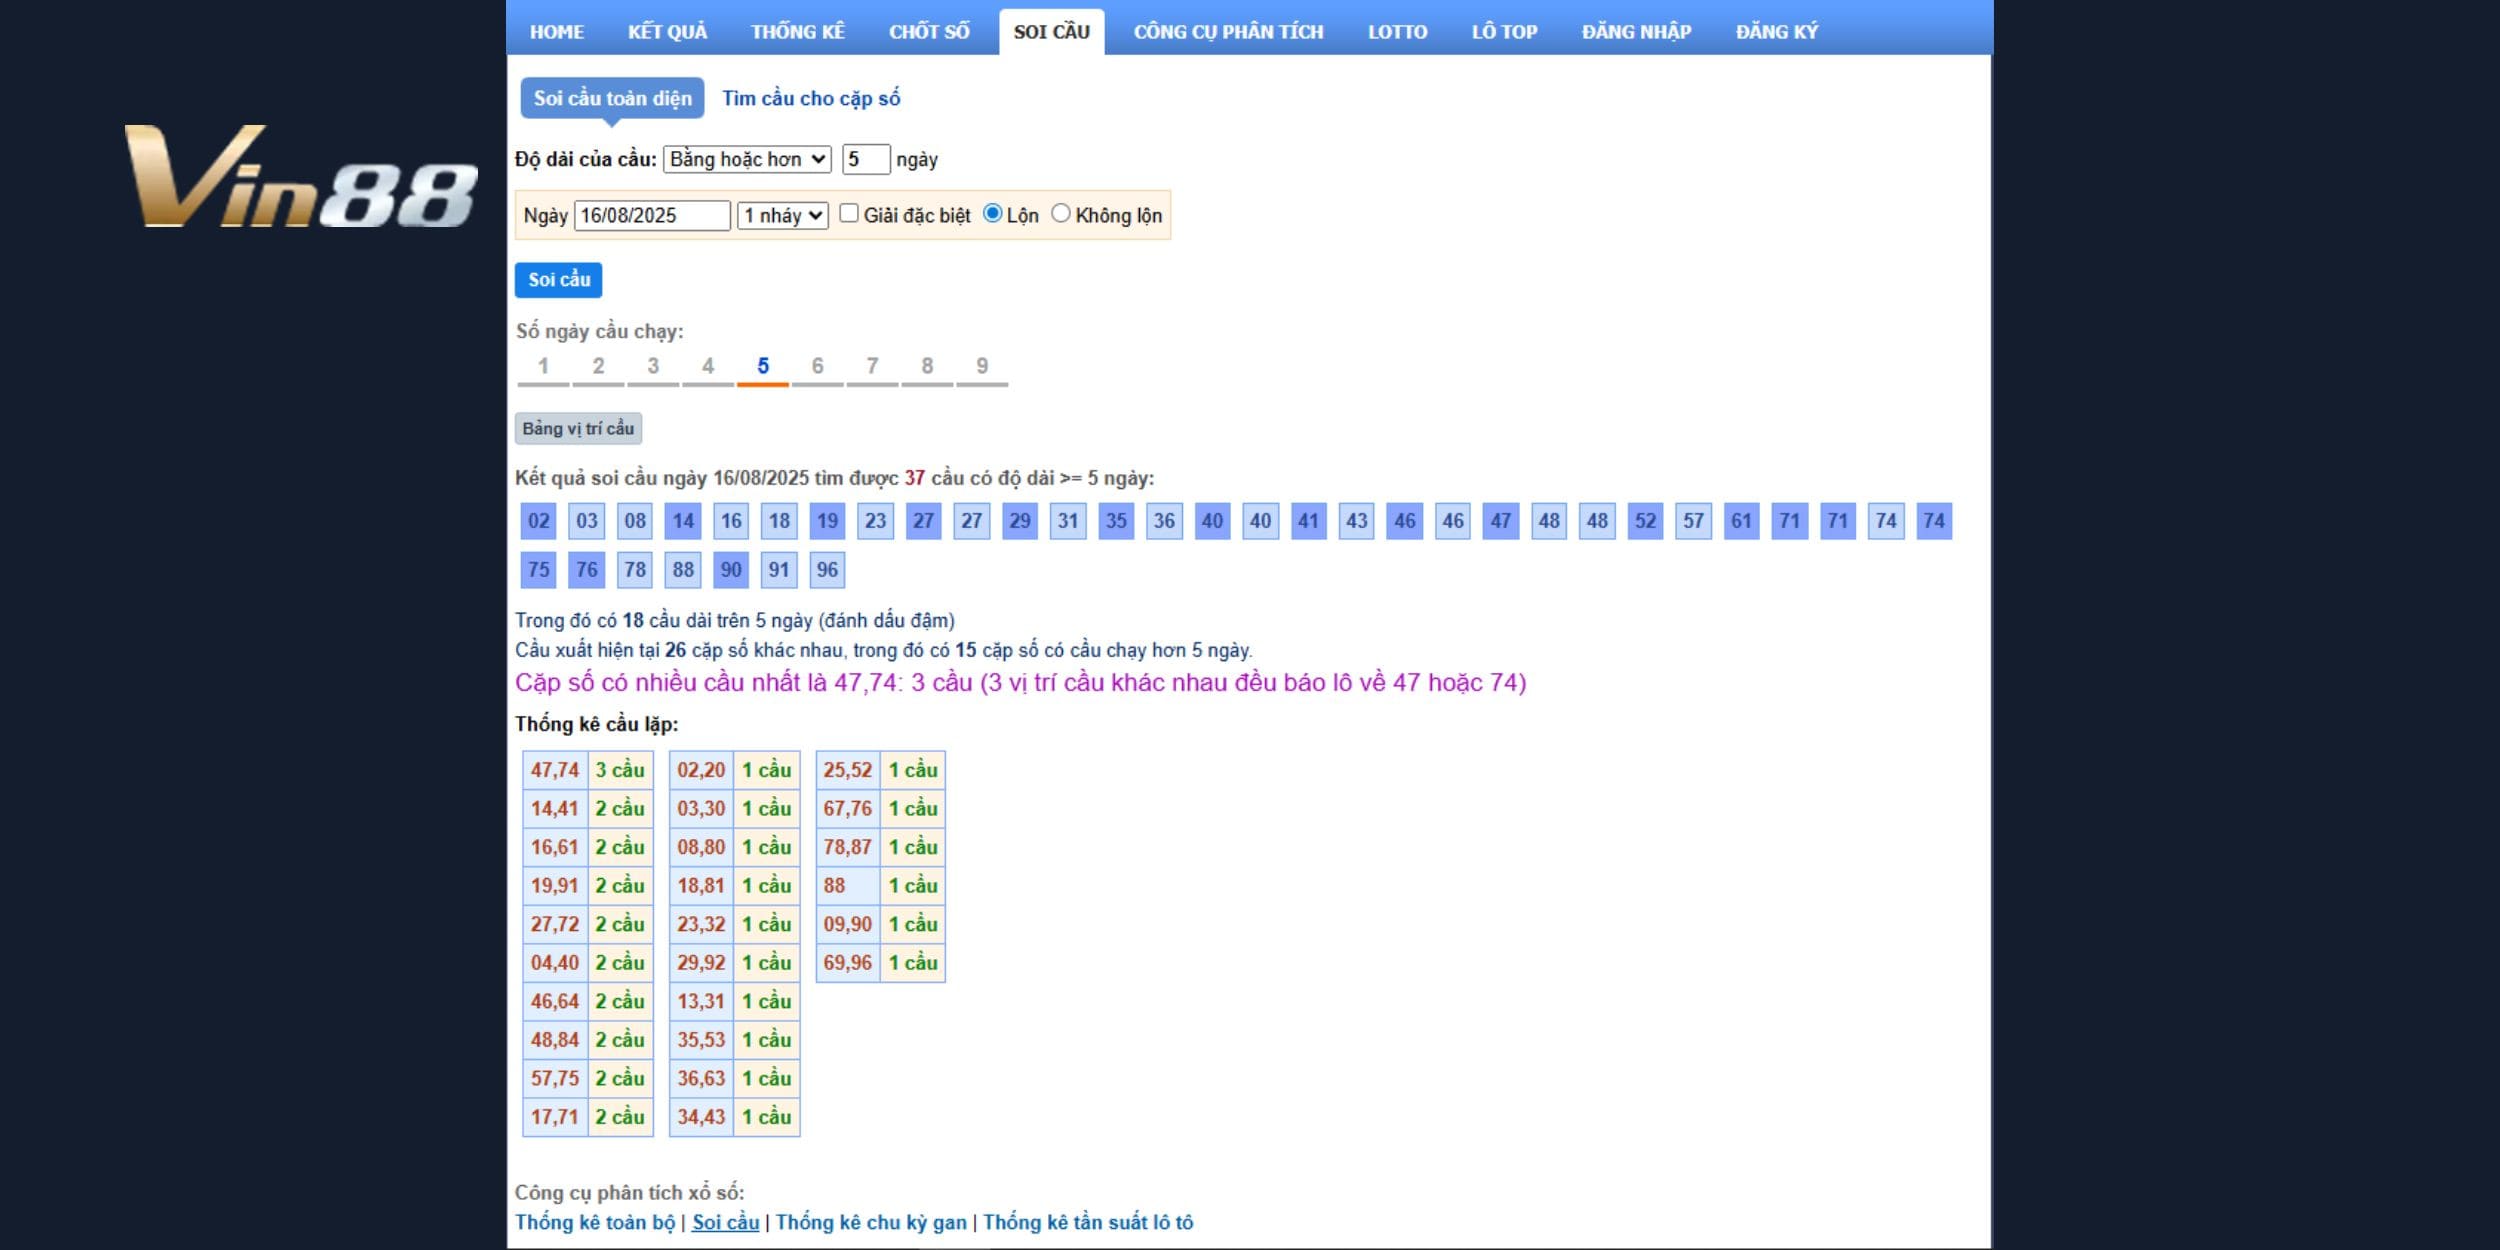Click number box 35

pos(1116,521)
